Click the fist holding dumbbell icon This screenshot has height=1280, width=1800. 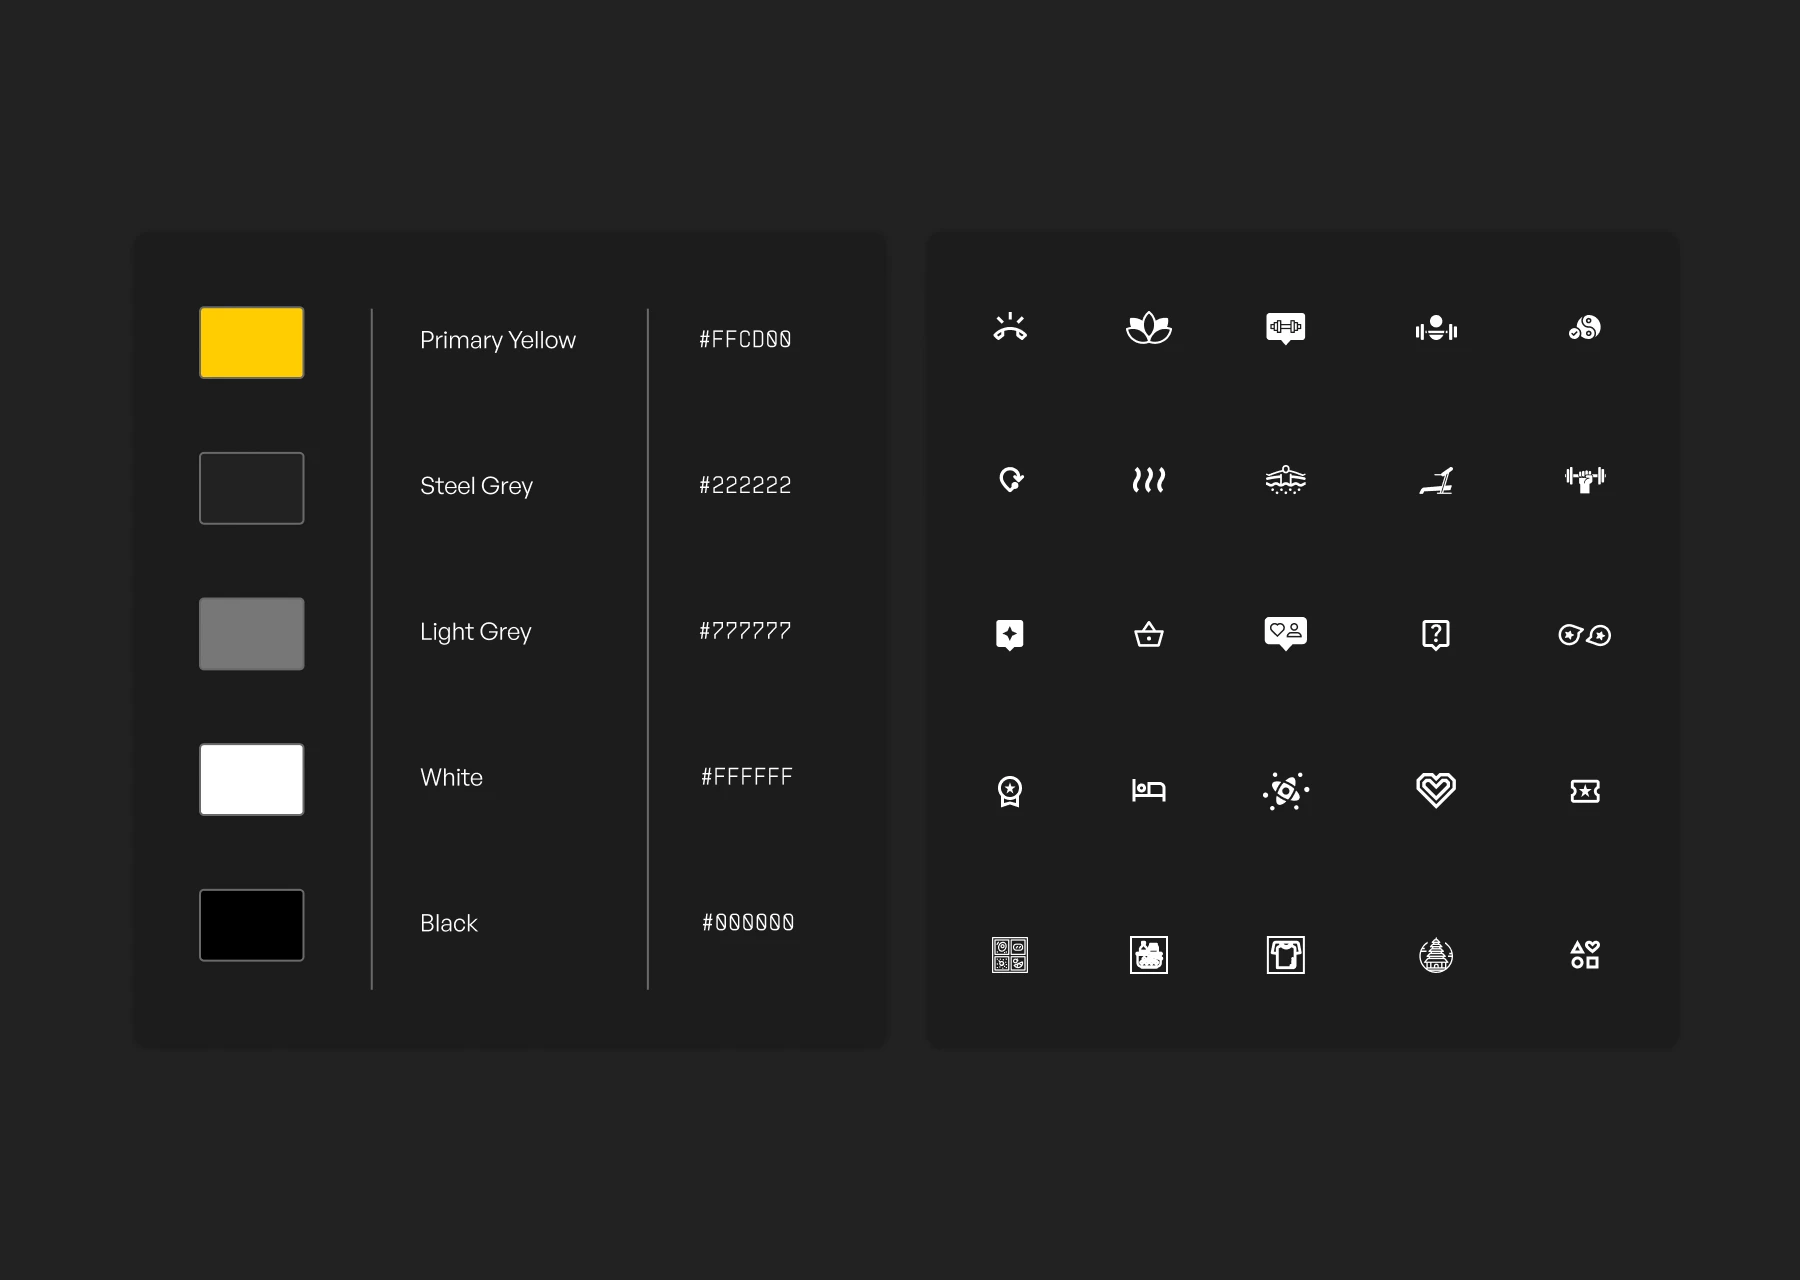pos(1585,480)
